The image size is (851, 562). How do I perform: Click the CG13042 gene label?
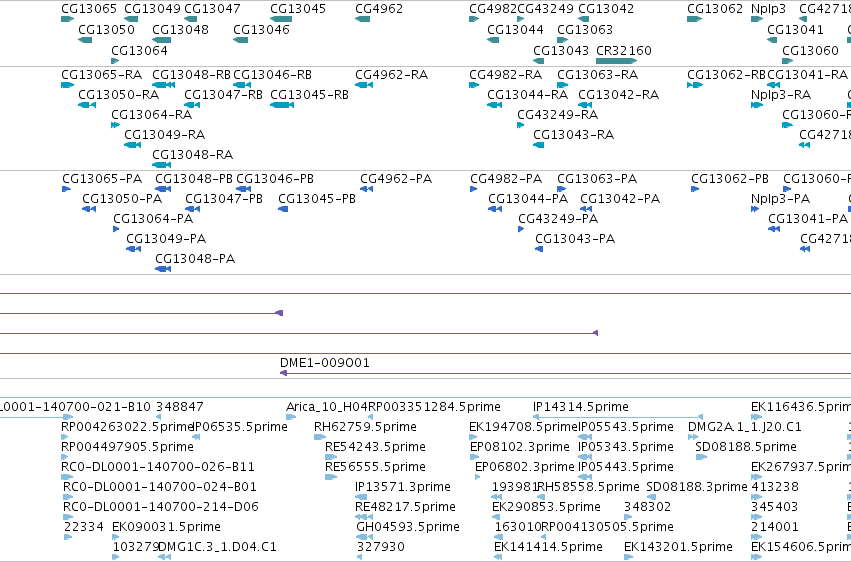point(606,9)
